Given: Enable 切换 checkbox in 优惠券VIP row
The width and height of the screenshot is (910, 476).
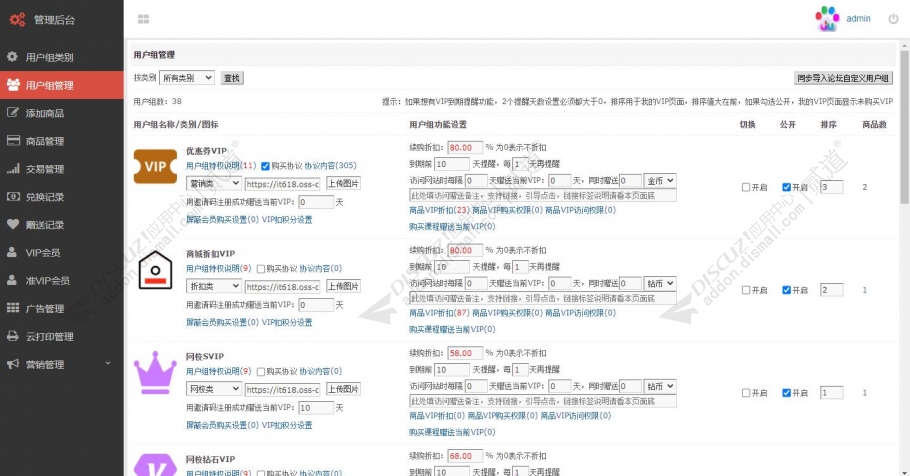Looking at the screenshot, I should 746,187.
